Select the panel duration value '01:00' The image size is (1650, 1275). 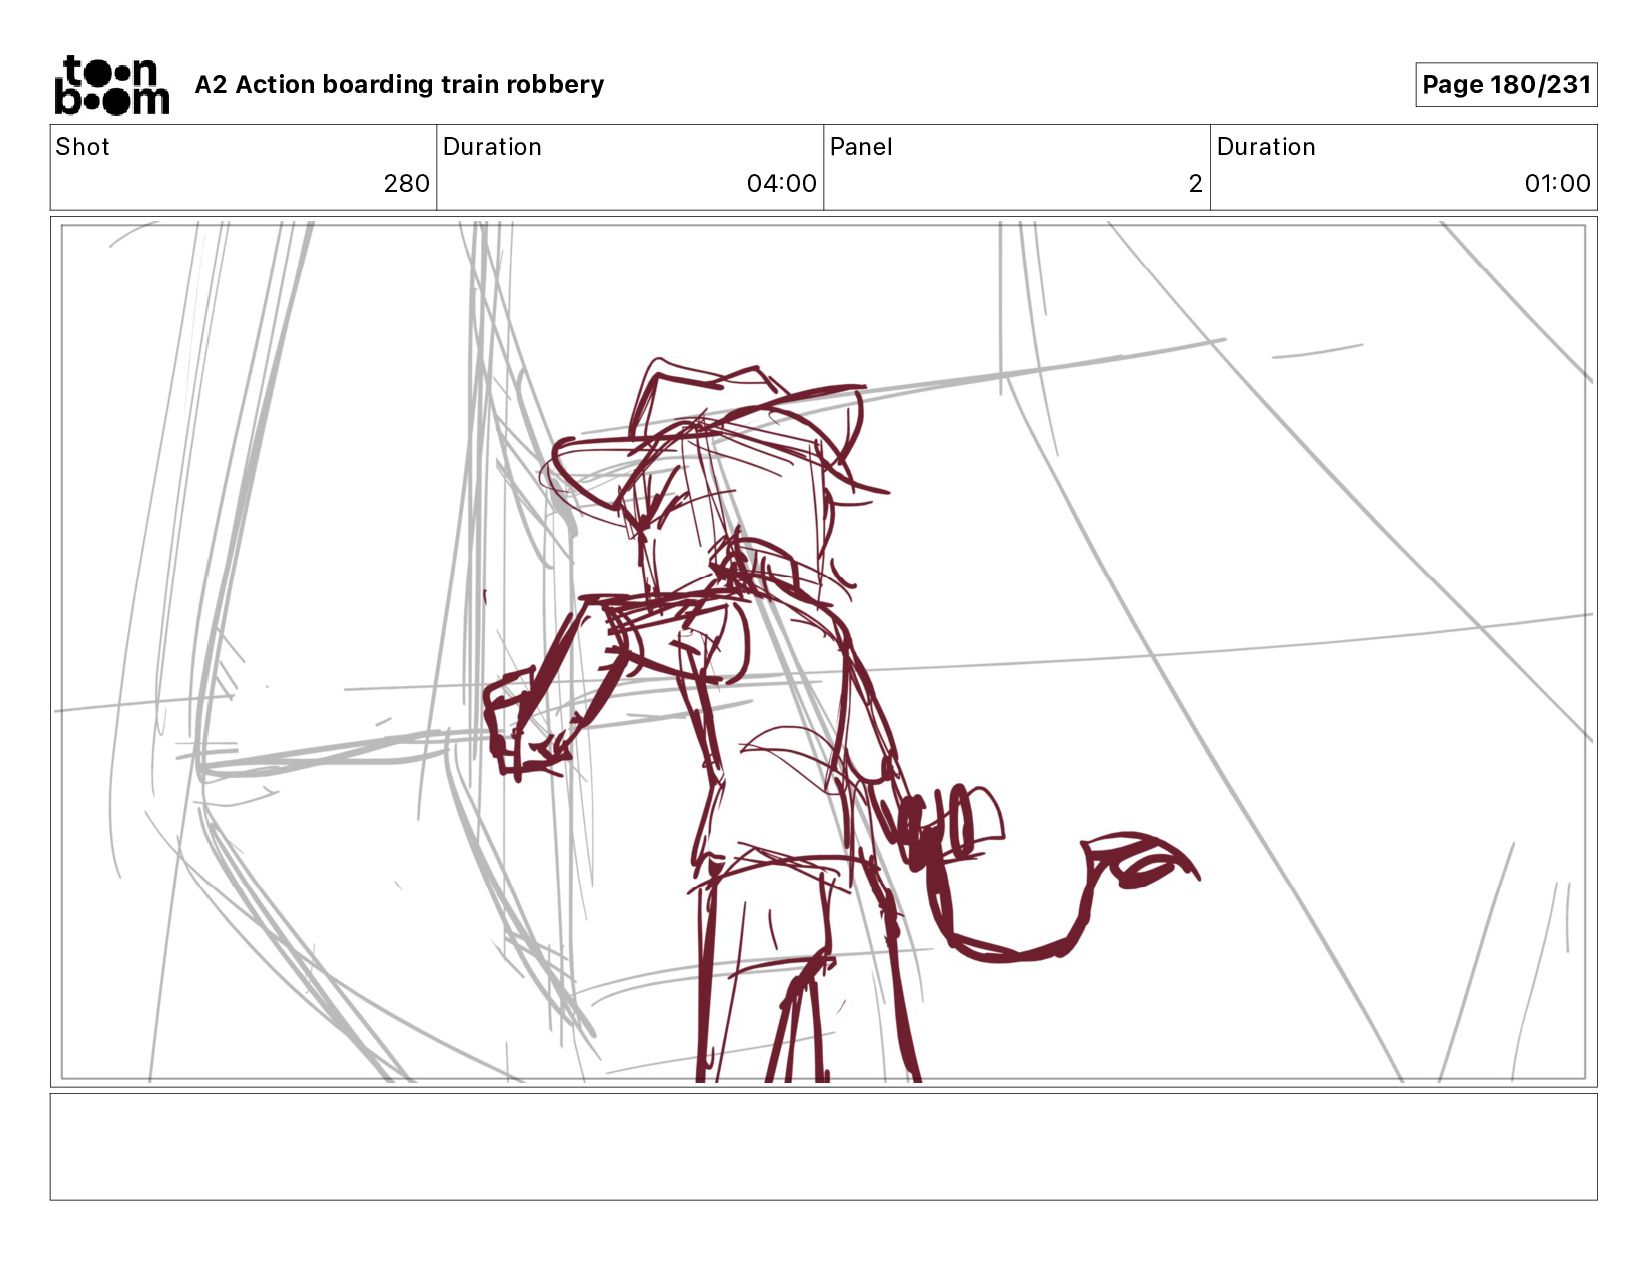pos(1557,184)
